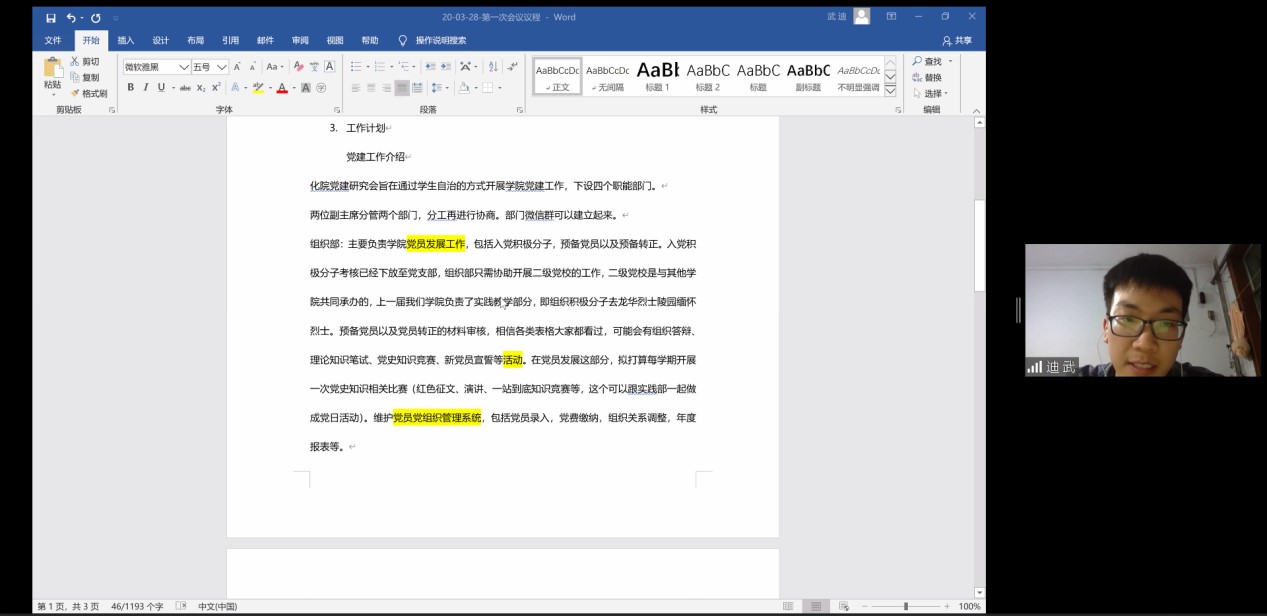The width and height of the screenshot is (1267, 616).
Task: Select the subscript icon
Action: coord(199,88)
